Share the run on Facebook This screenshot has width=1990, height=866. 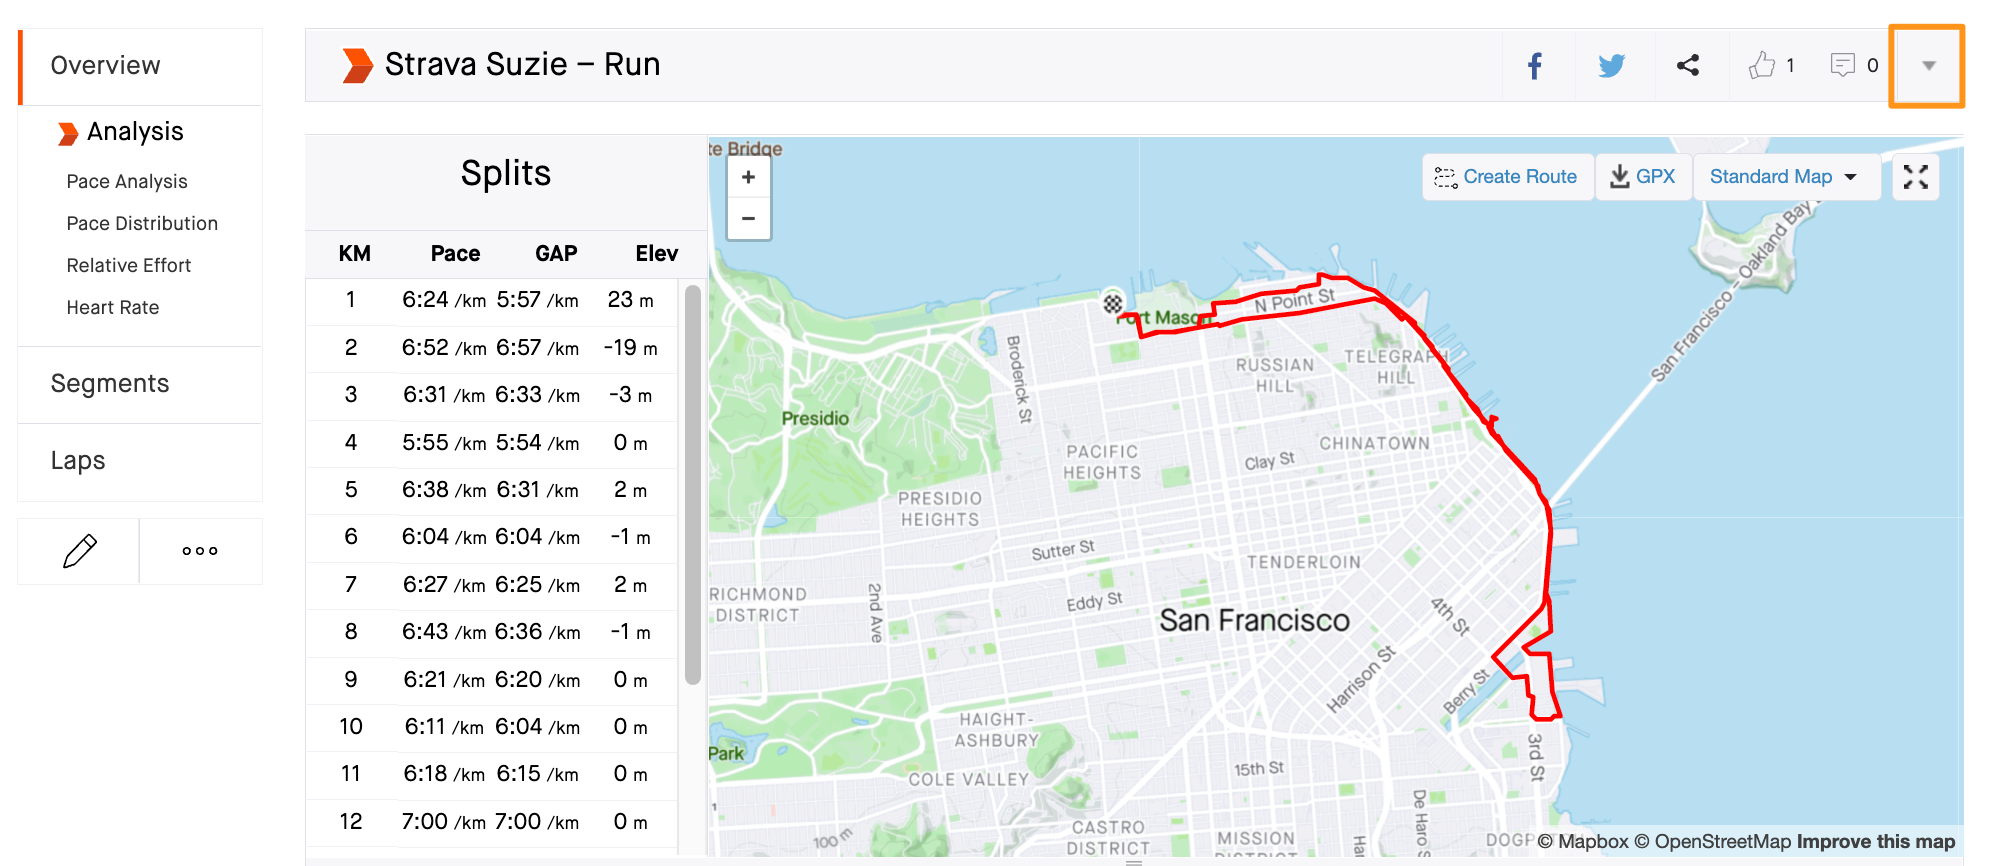(1535, 66)
